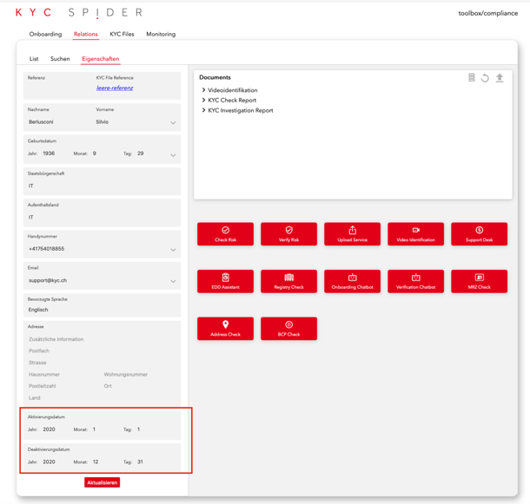530x504 pixels.
Task: Start the Address Check
Action: point(225,329)
